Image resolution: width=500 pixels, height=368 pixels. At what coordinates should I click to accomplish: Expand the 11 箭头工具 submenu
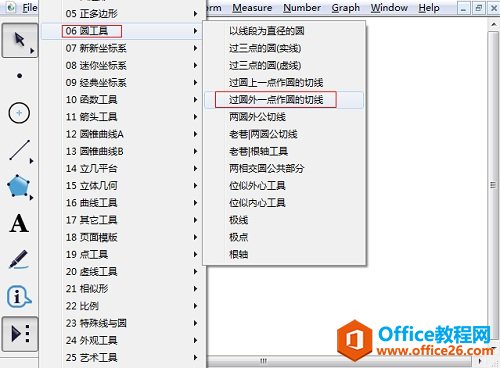pyautogui.click(x=121, y=117)
